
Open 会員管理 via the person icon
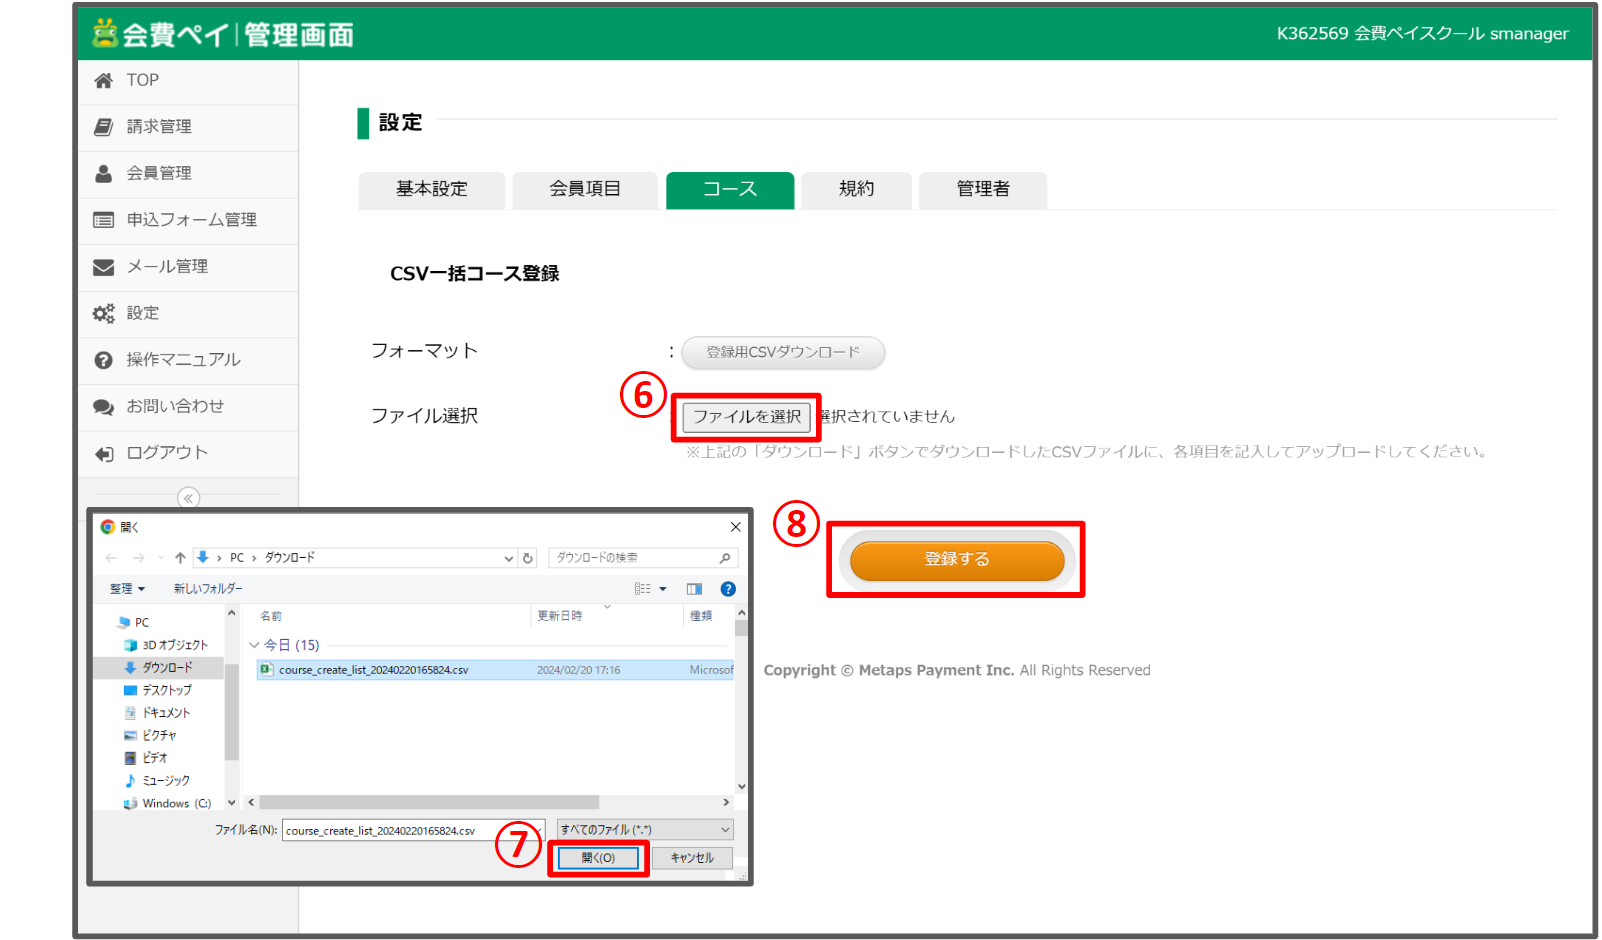[x=103, y=172]
